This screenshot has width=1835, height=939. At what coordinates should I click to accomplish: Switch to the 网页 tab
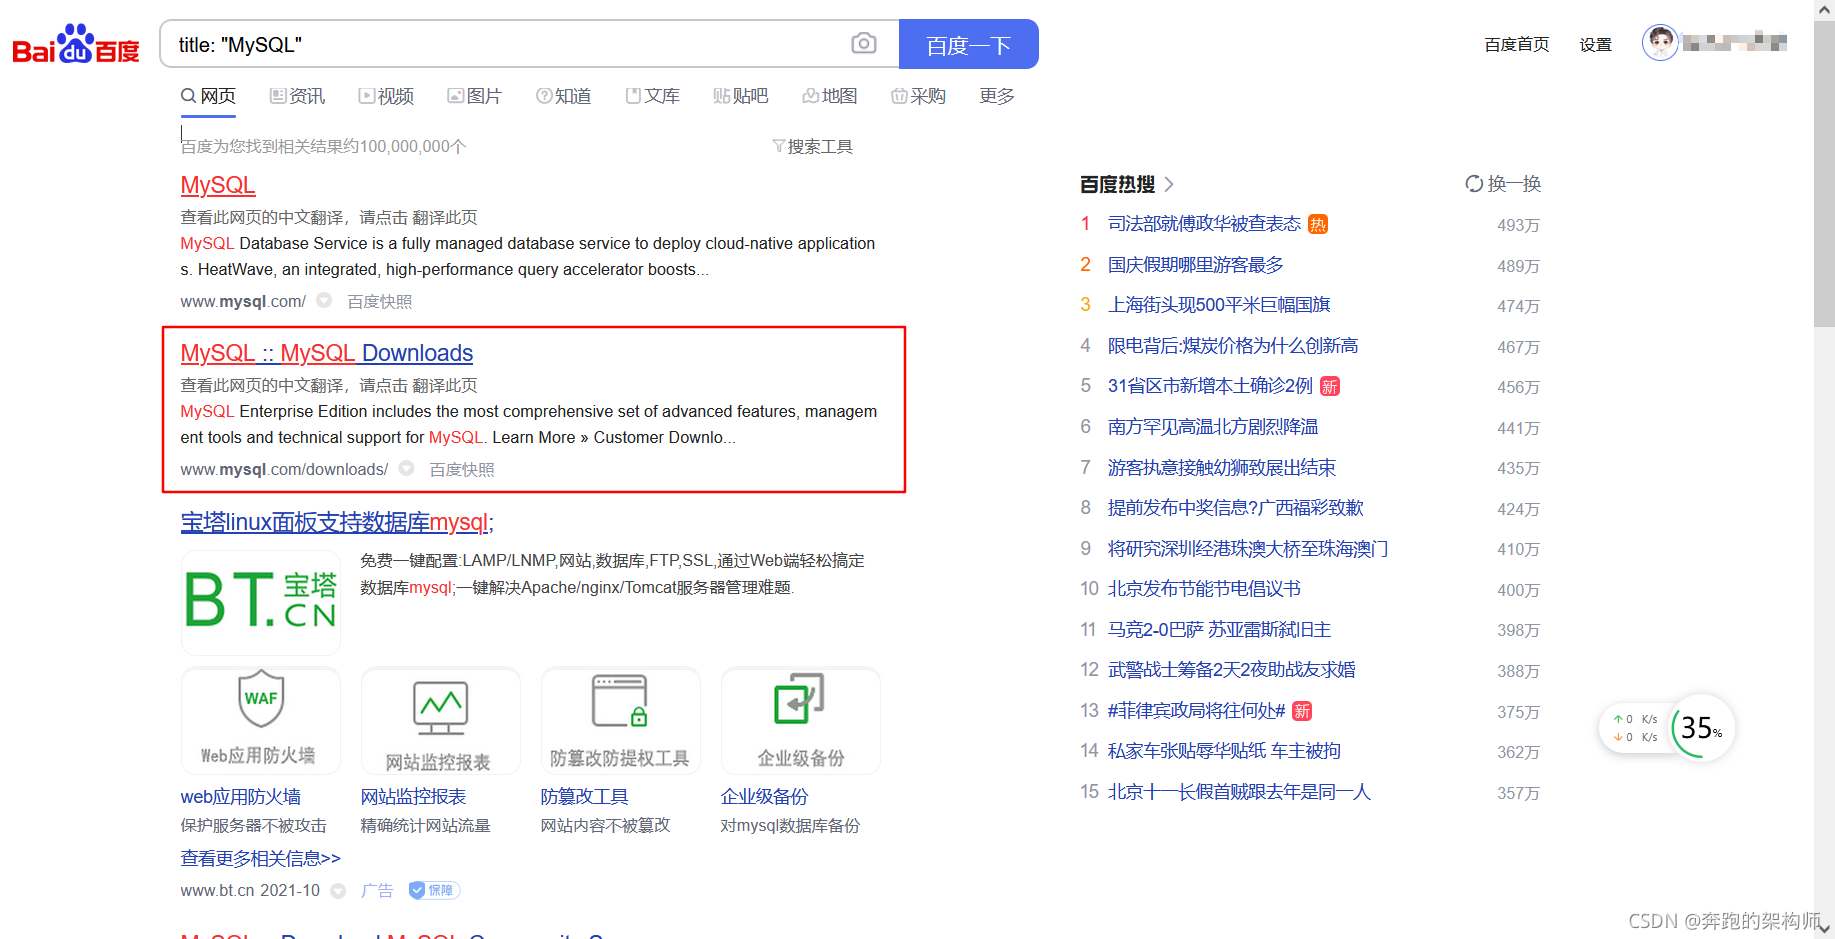[208, 96]
